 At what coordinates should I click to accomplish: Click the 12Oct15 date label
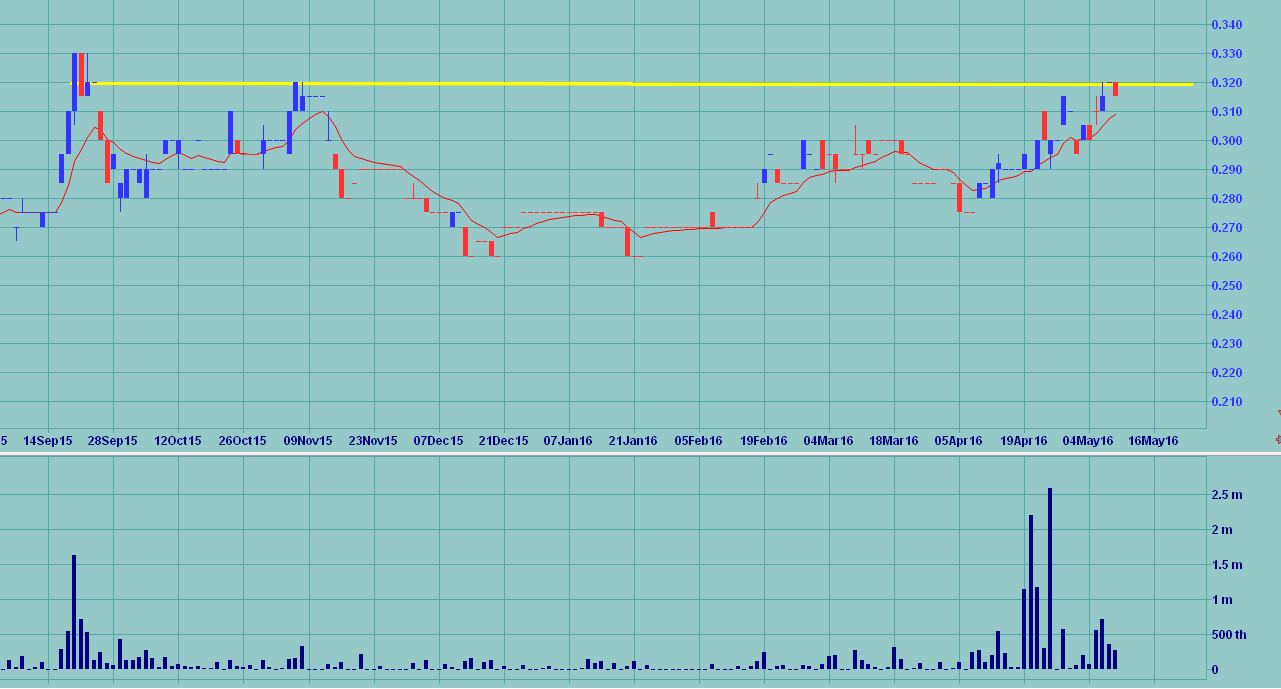coord(178,441)
